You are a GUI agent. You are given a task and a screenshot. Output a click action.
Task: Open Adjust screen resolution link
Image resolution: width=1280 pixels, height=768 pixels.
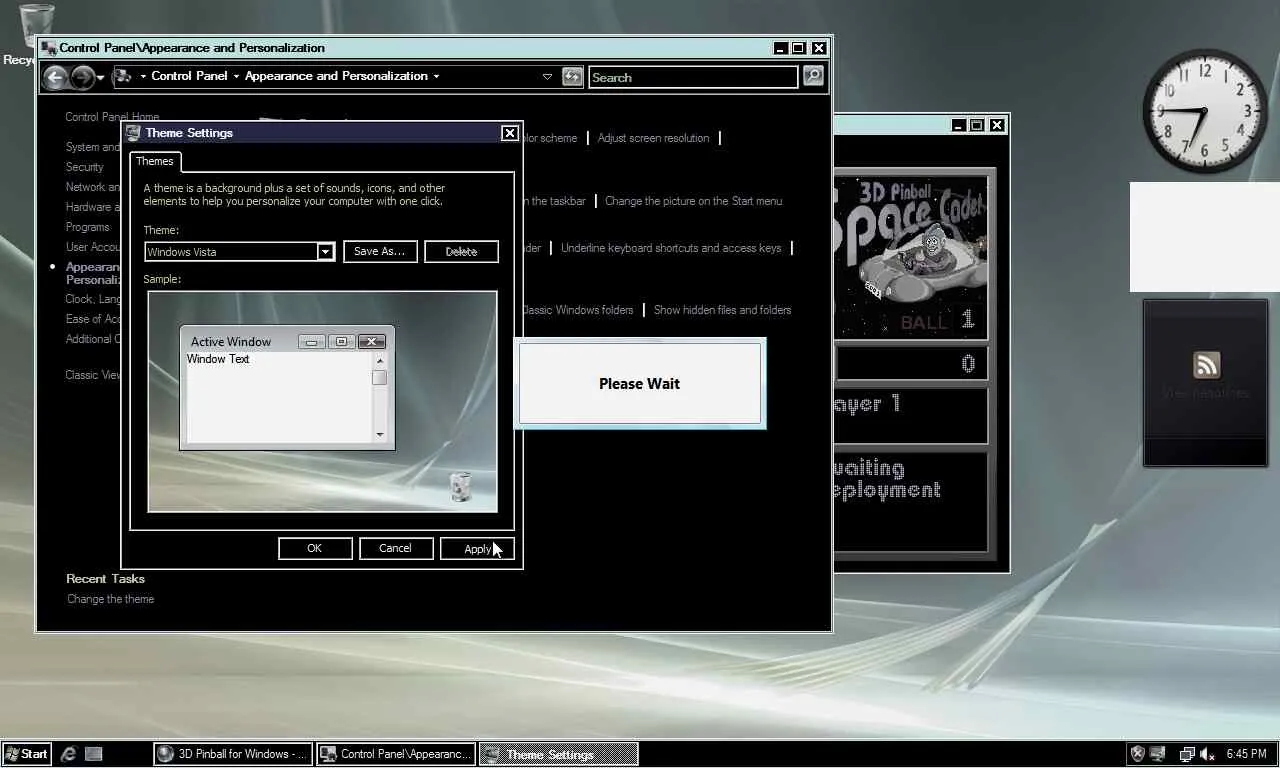[653, 138]
